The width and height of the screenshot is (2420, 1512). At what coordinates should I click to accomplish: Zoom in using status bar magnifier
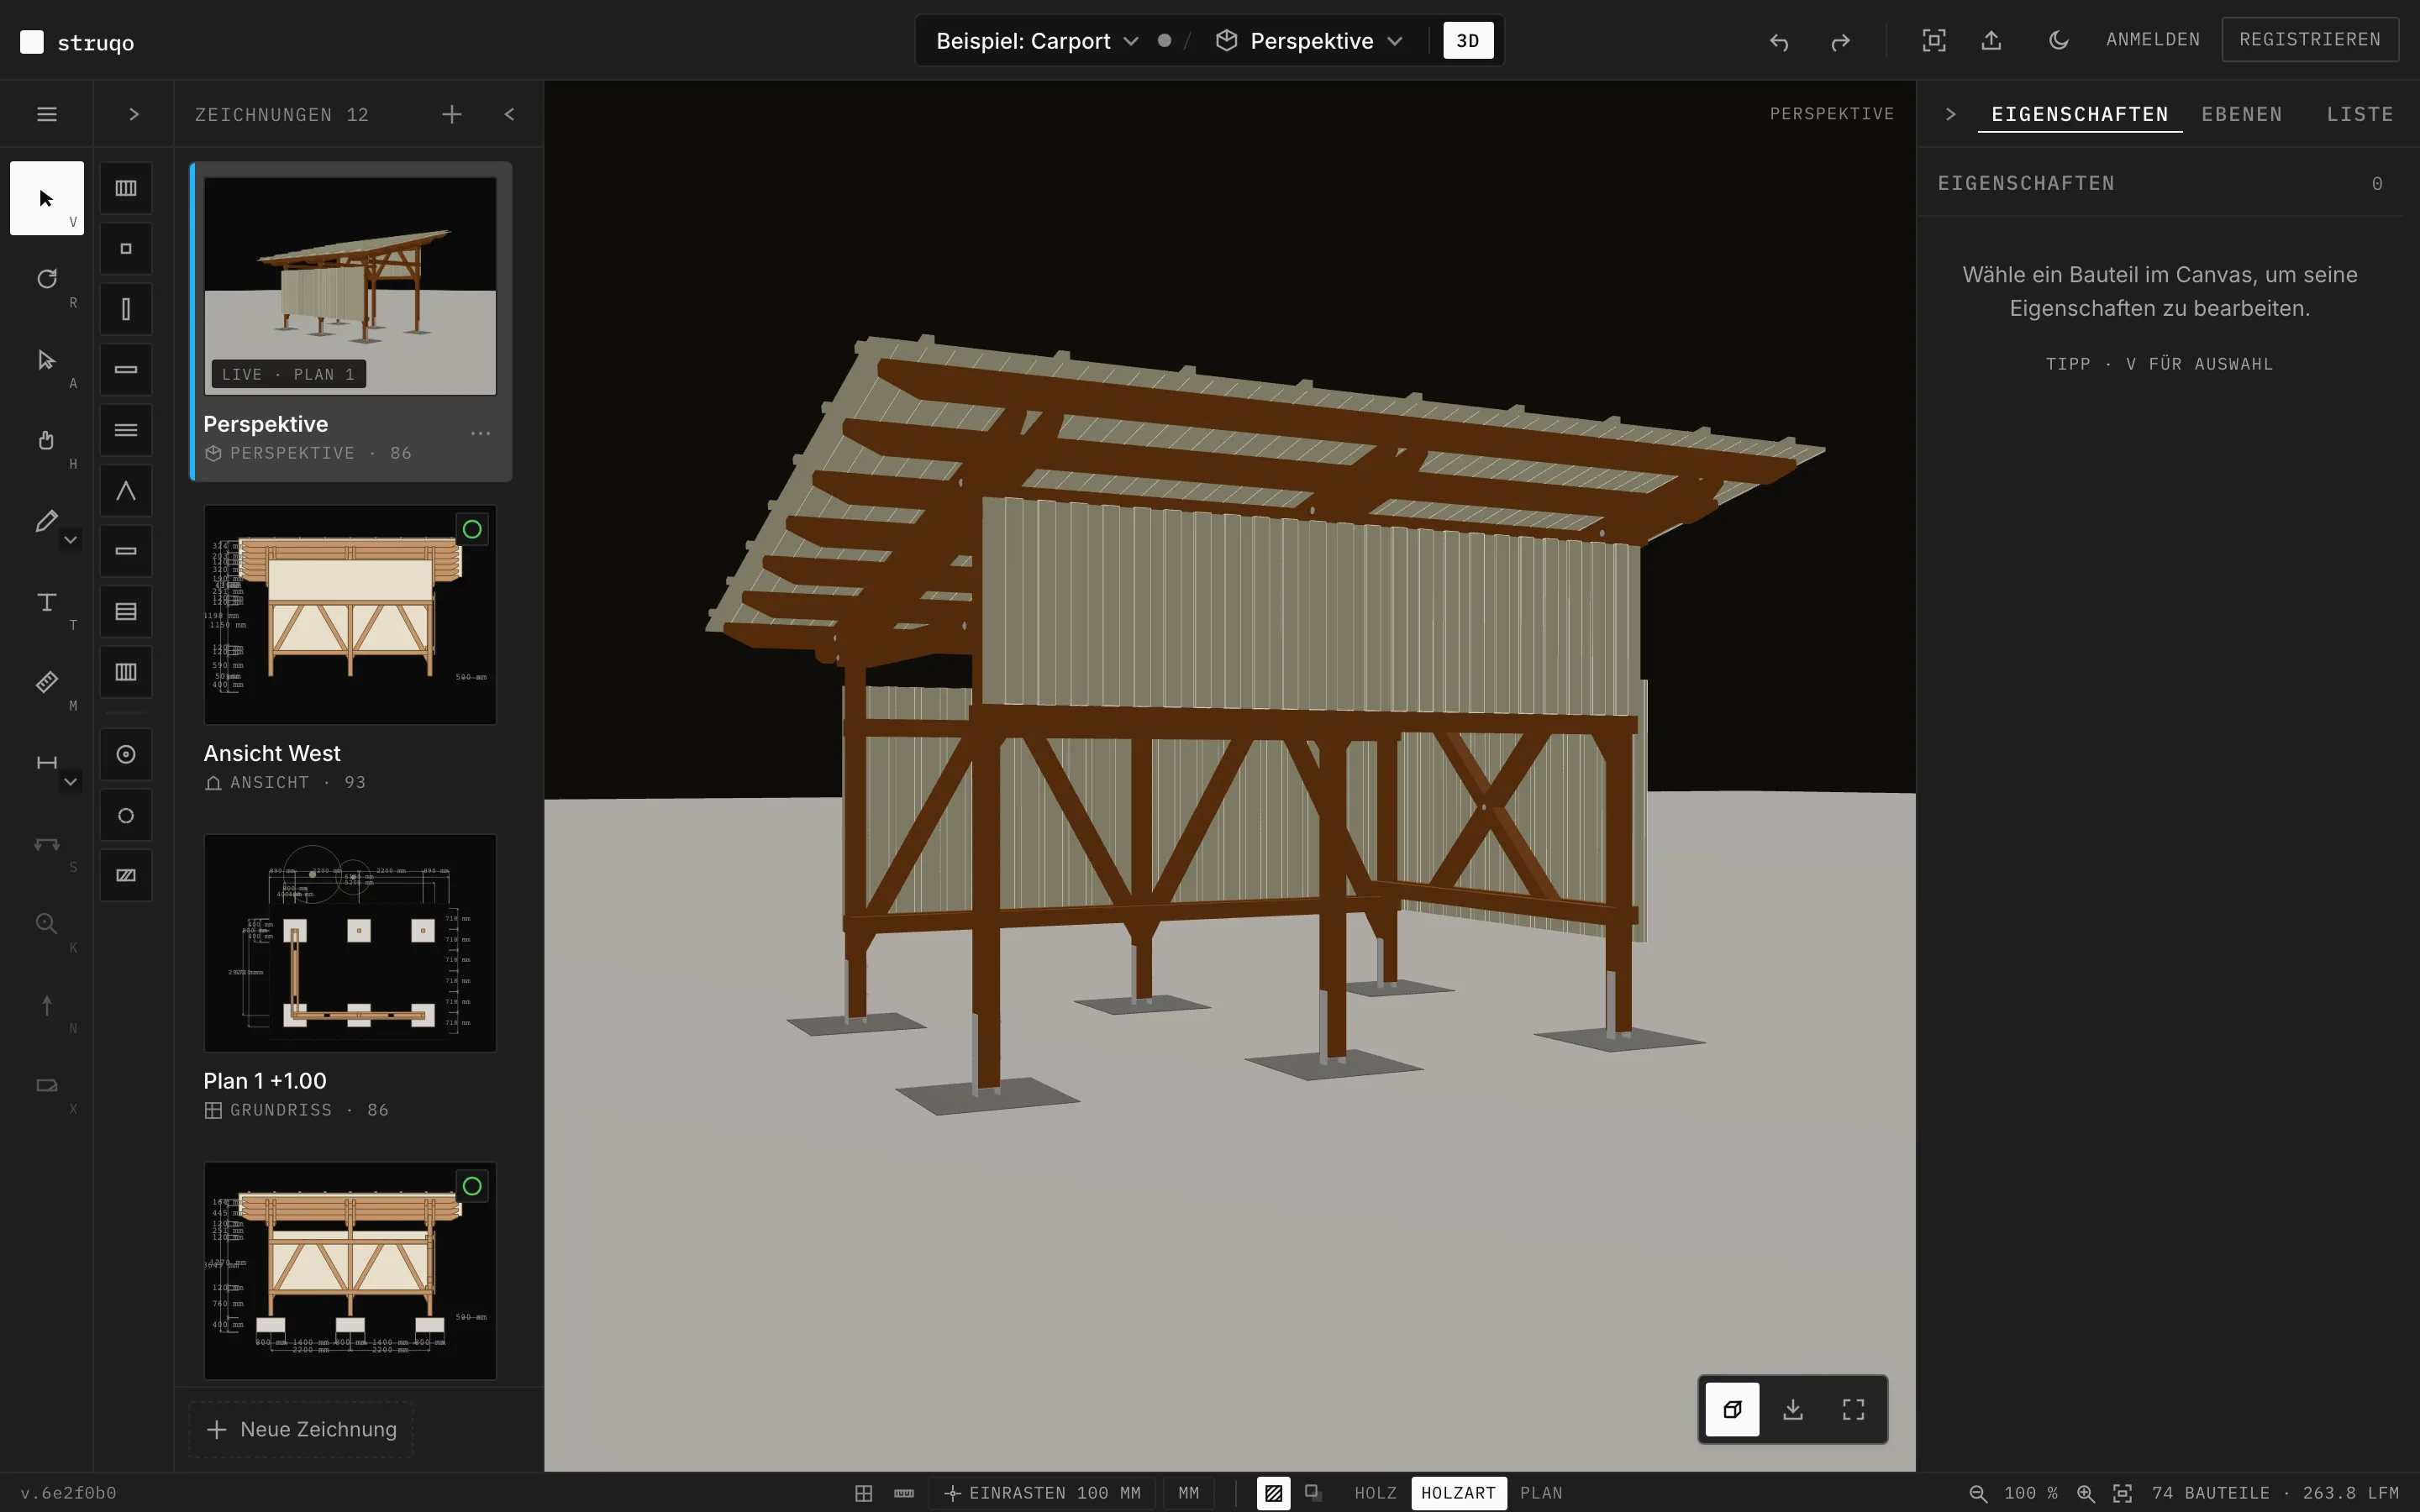coord(2086,1493)
